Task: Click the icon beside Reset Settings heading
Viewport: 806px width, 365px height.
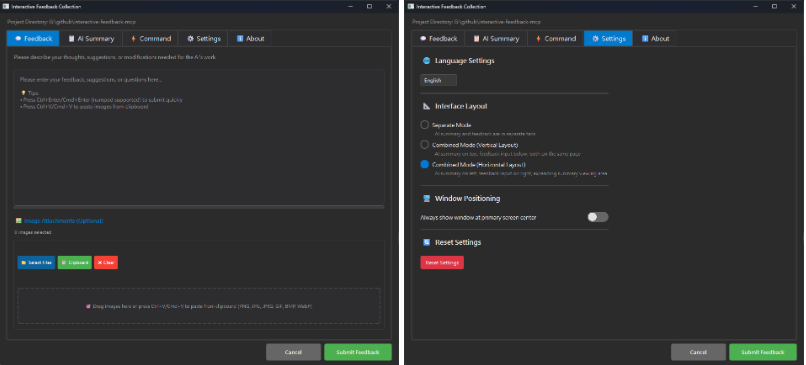Action: tap(426, 242)
